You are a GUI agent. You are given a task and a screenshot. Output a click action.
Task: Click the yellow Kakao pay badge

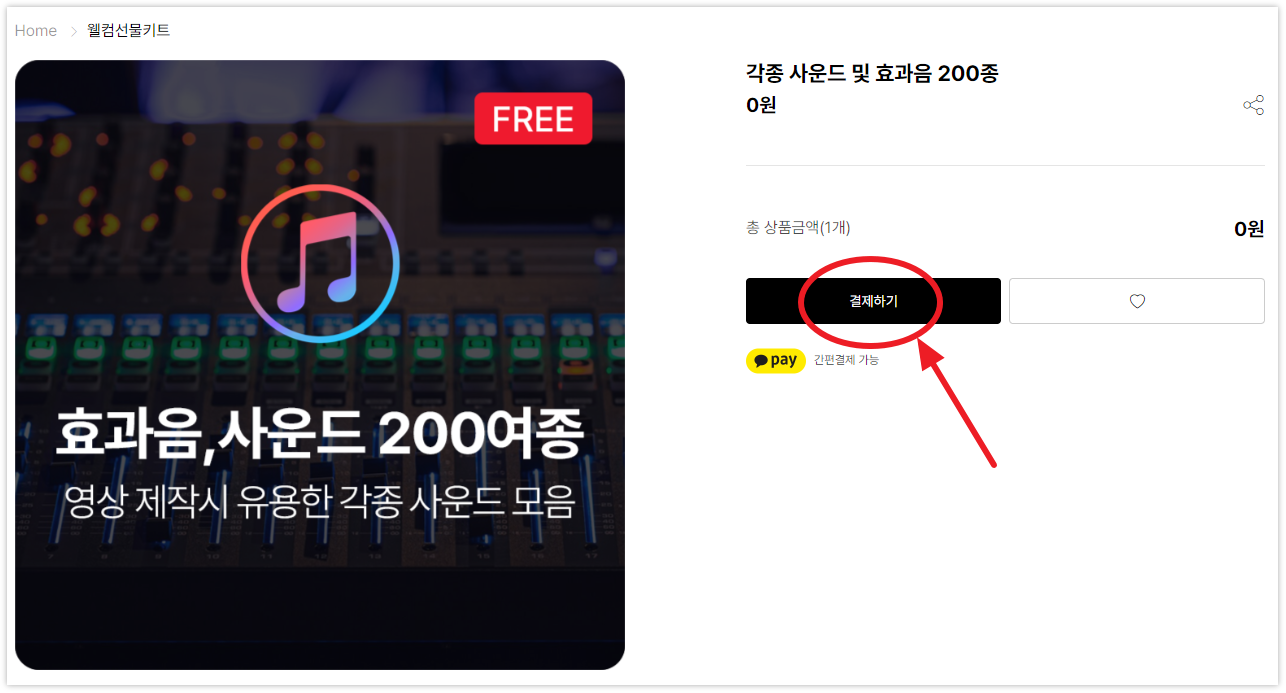776,360
